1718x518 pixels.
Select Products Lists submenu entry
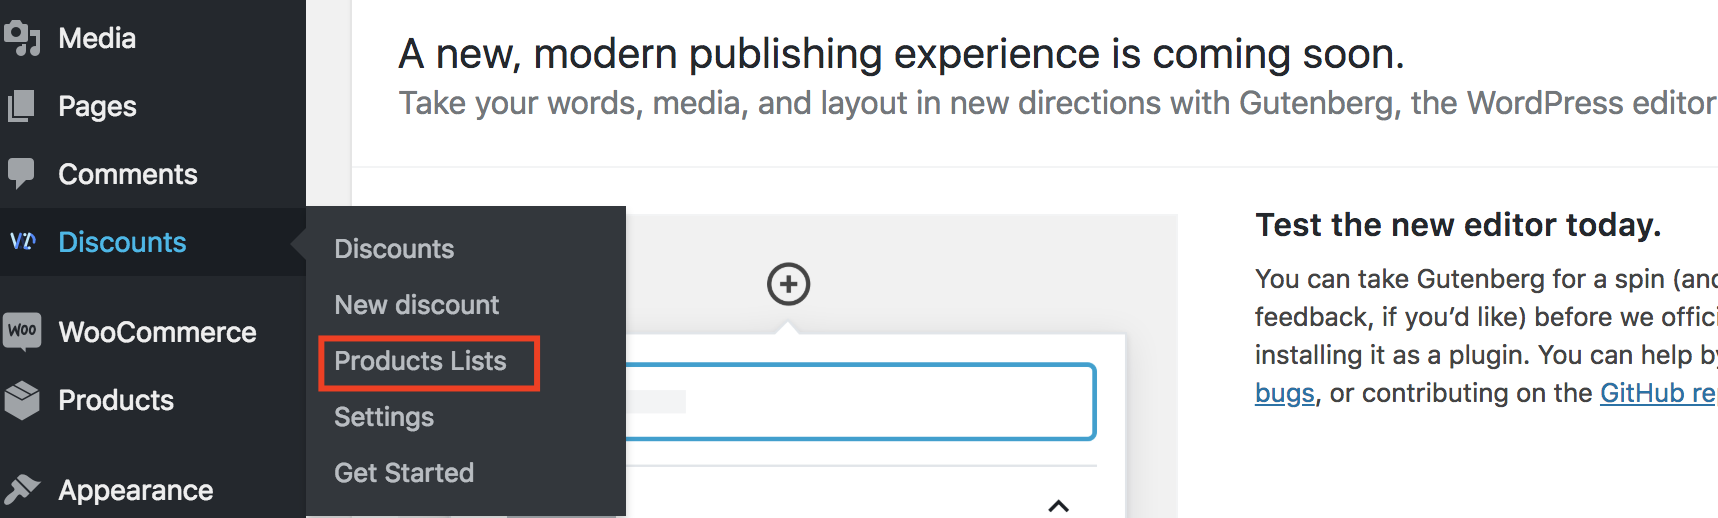(420, 361)
